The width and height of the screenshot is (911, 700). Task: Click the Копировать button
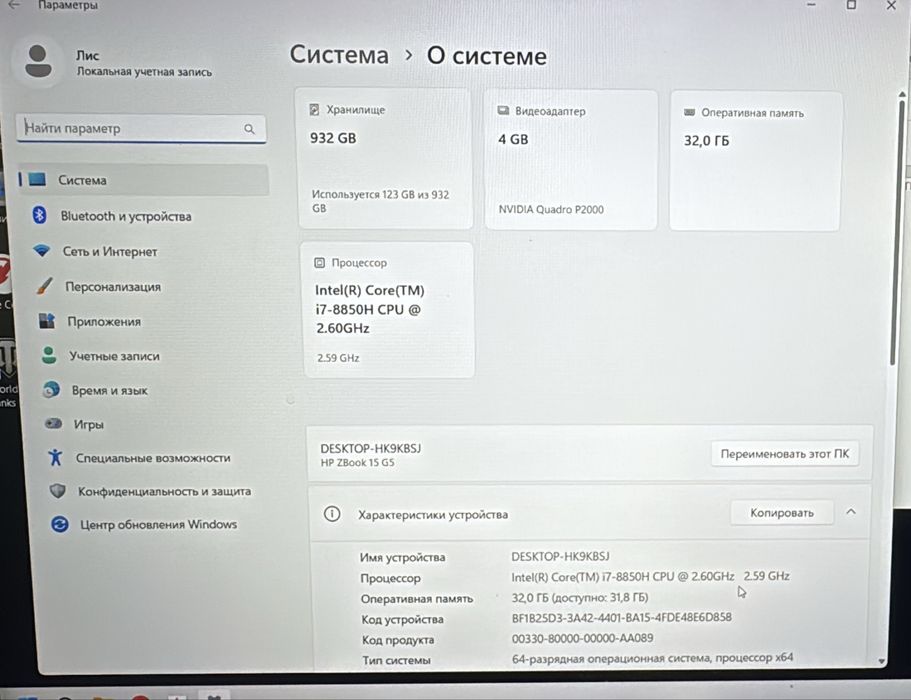pyautogui.click(x=781, y=513)
